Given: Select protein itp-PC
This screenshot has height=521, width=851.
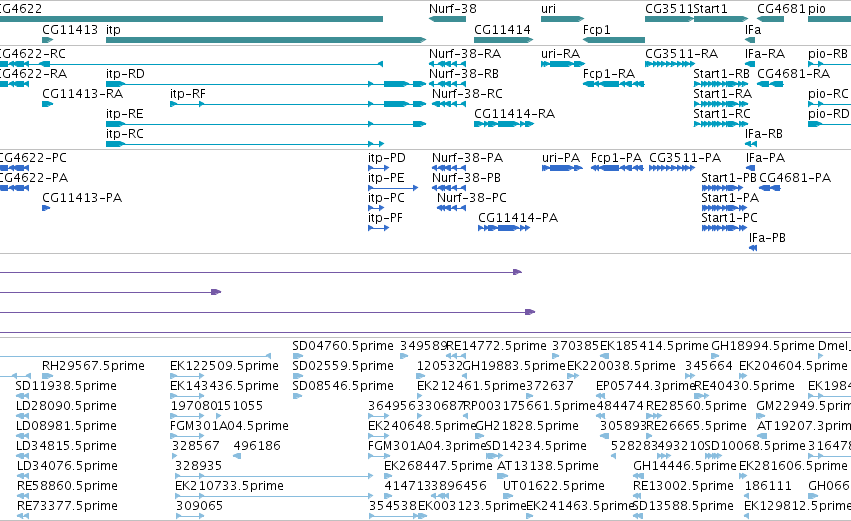Looking at the screenshot, I should (x=386, y=198).
